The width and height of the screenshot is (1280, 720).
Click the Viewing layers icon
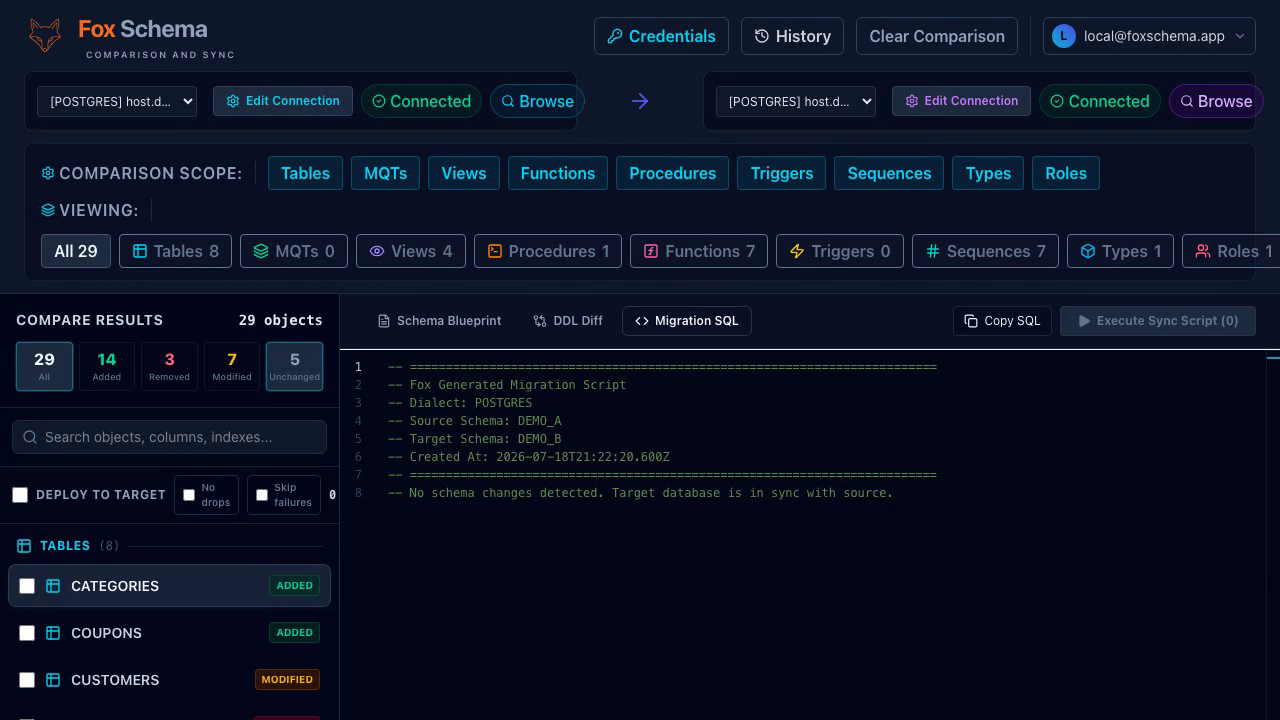pyautogui.click(x=48, y=210)
